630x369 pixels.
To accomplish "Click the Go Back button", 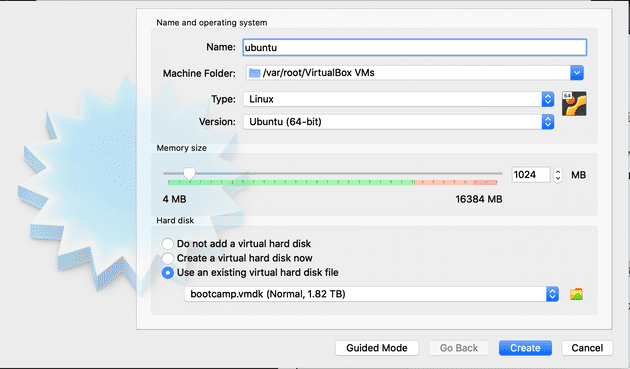I will 459,348.
